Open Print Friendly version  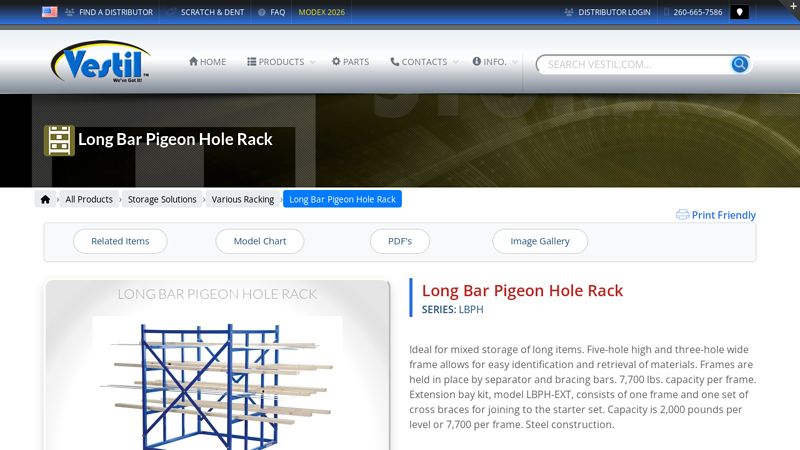[x=723, y=215]
